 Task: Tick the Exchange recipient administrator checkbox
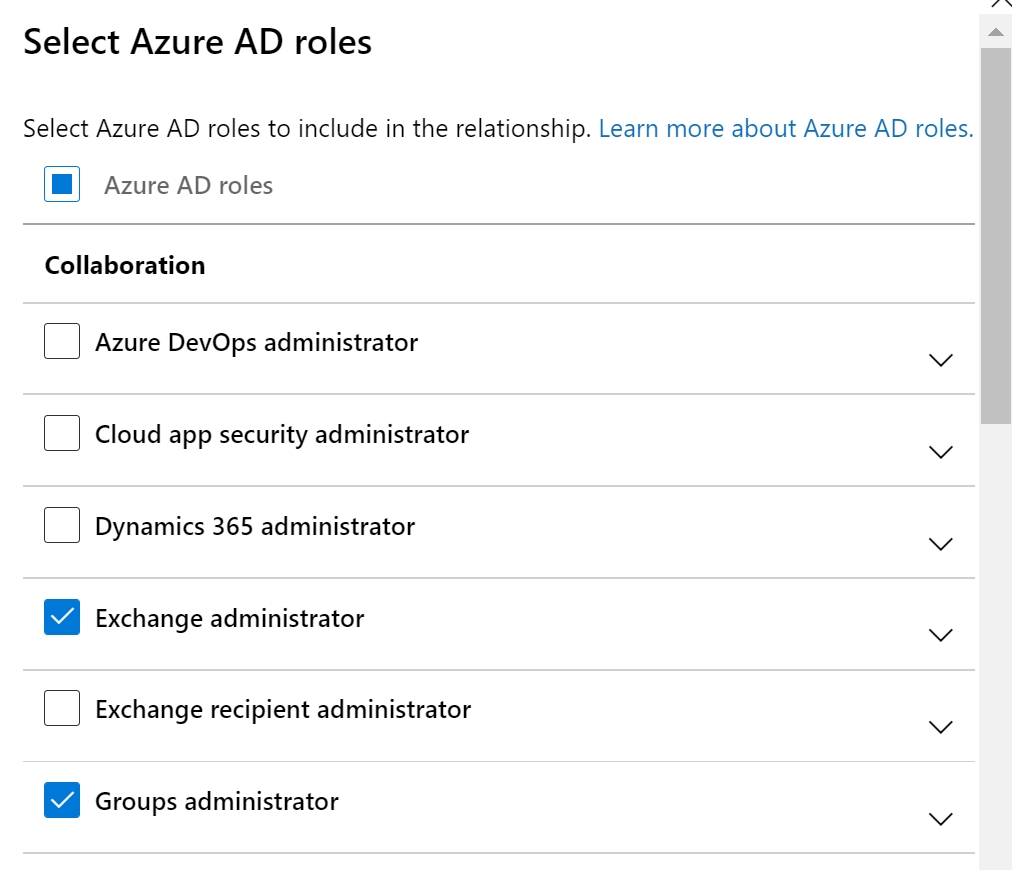pyautogui.click(x=62, y=708)
